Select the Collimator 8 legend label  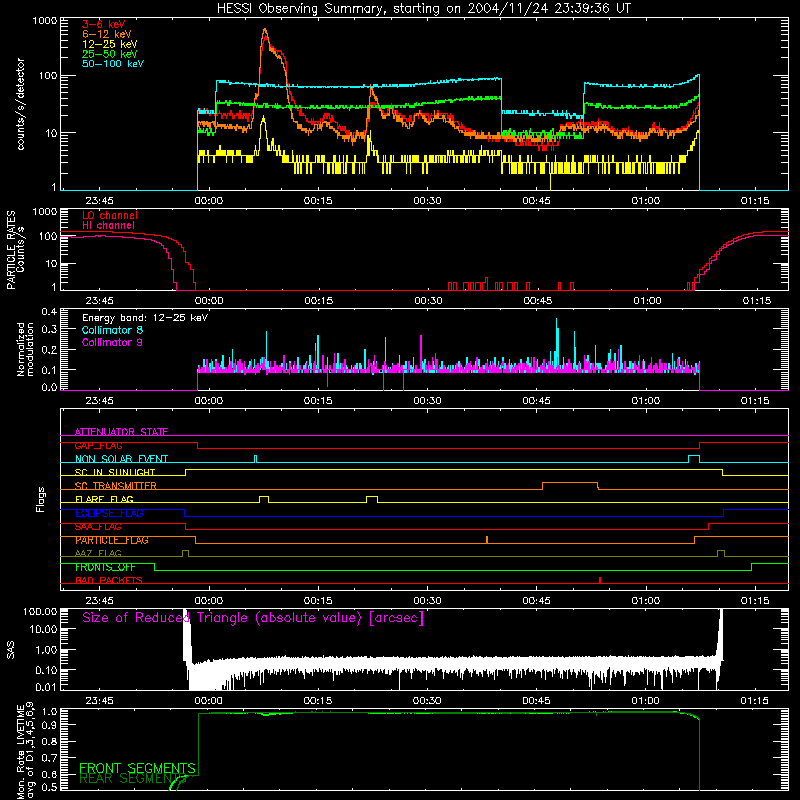click(112, 330)
